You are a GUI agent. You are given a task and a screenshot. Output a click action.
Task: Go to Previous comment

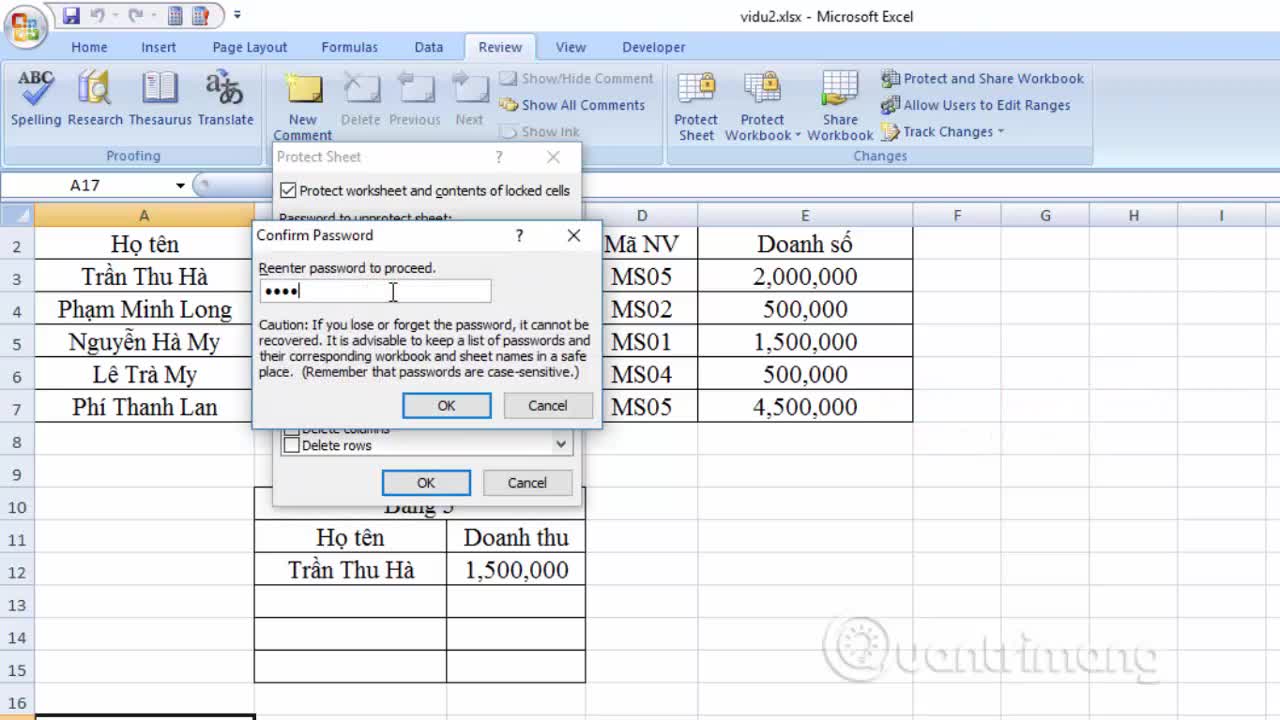pyautogui.click(x=415, y=99)
